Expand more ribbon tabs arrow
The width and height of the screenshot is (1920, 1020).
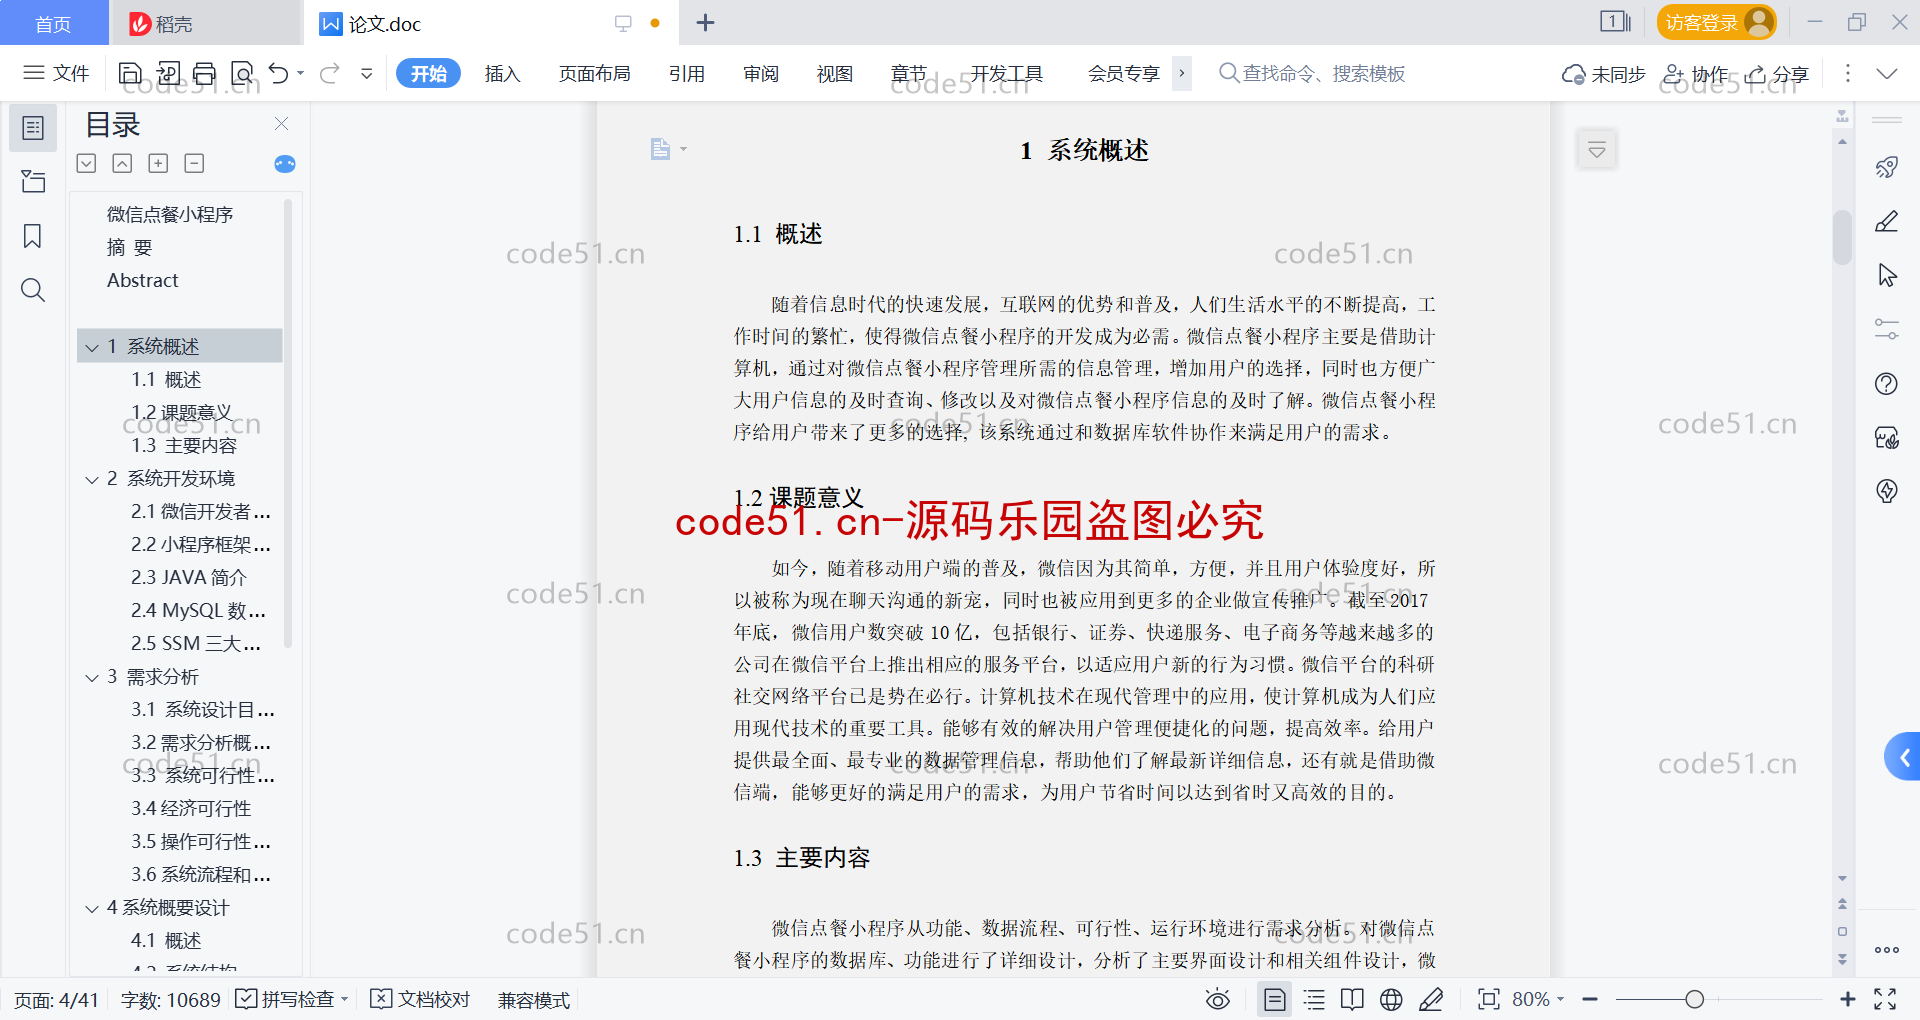coord(1182,73)
